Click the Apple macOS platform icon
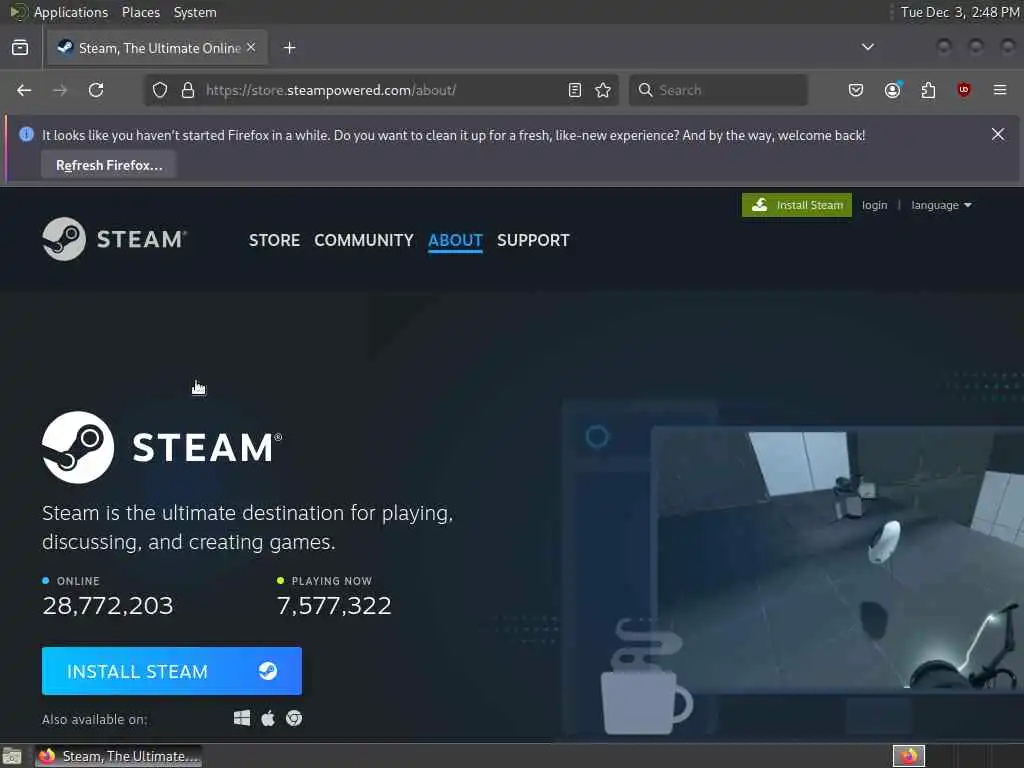1024x768 pixels. click(x=268, y=718)
